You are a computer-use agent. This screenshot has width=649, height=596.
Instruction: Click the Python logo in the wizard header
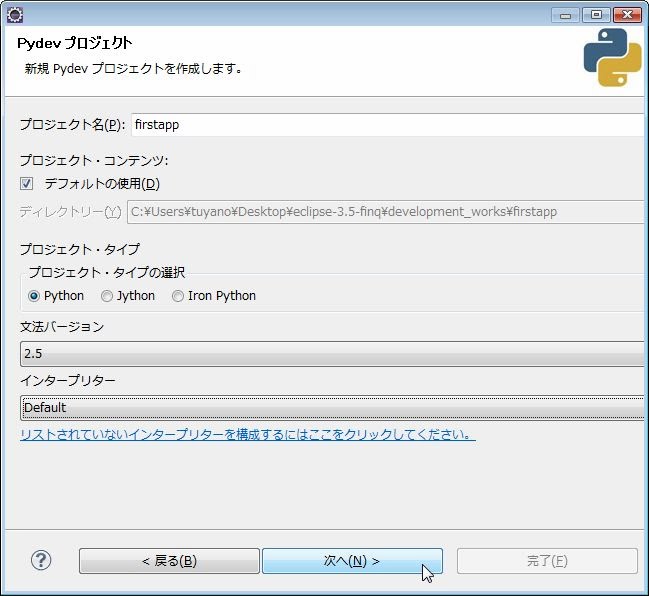click(x=612, y=57)
